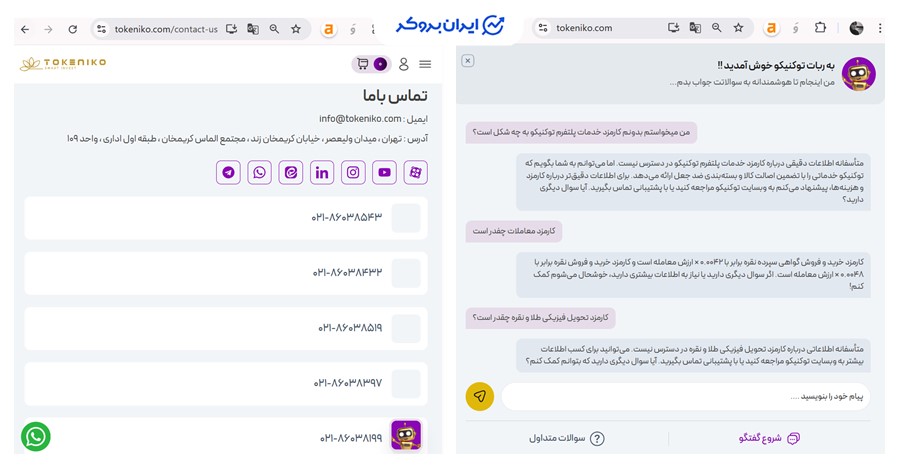Open Chrome three-dot menu in tokeniko.com window
Screen dimensions: 900x470
[x=880, y=28]
